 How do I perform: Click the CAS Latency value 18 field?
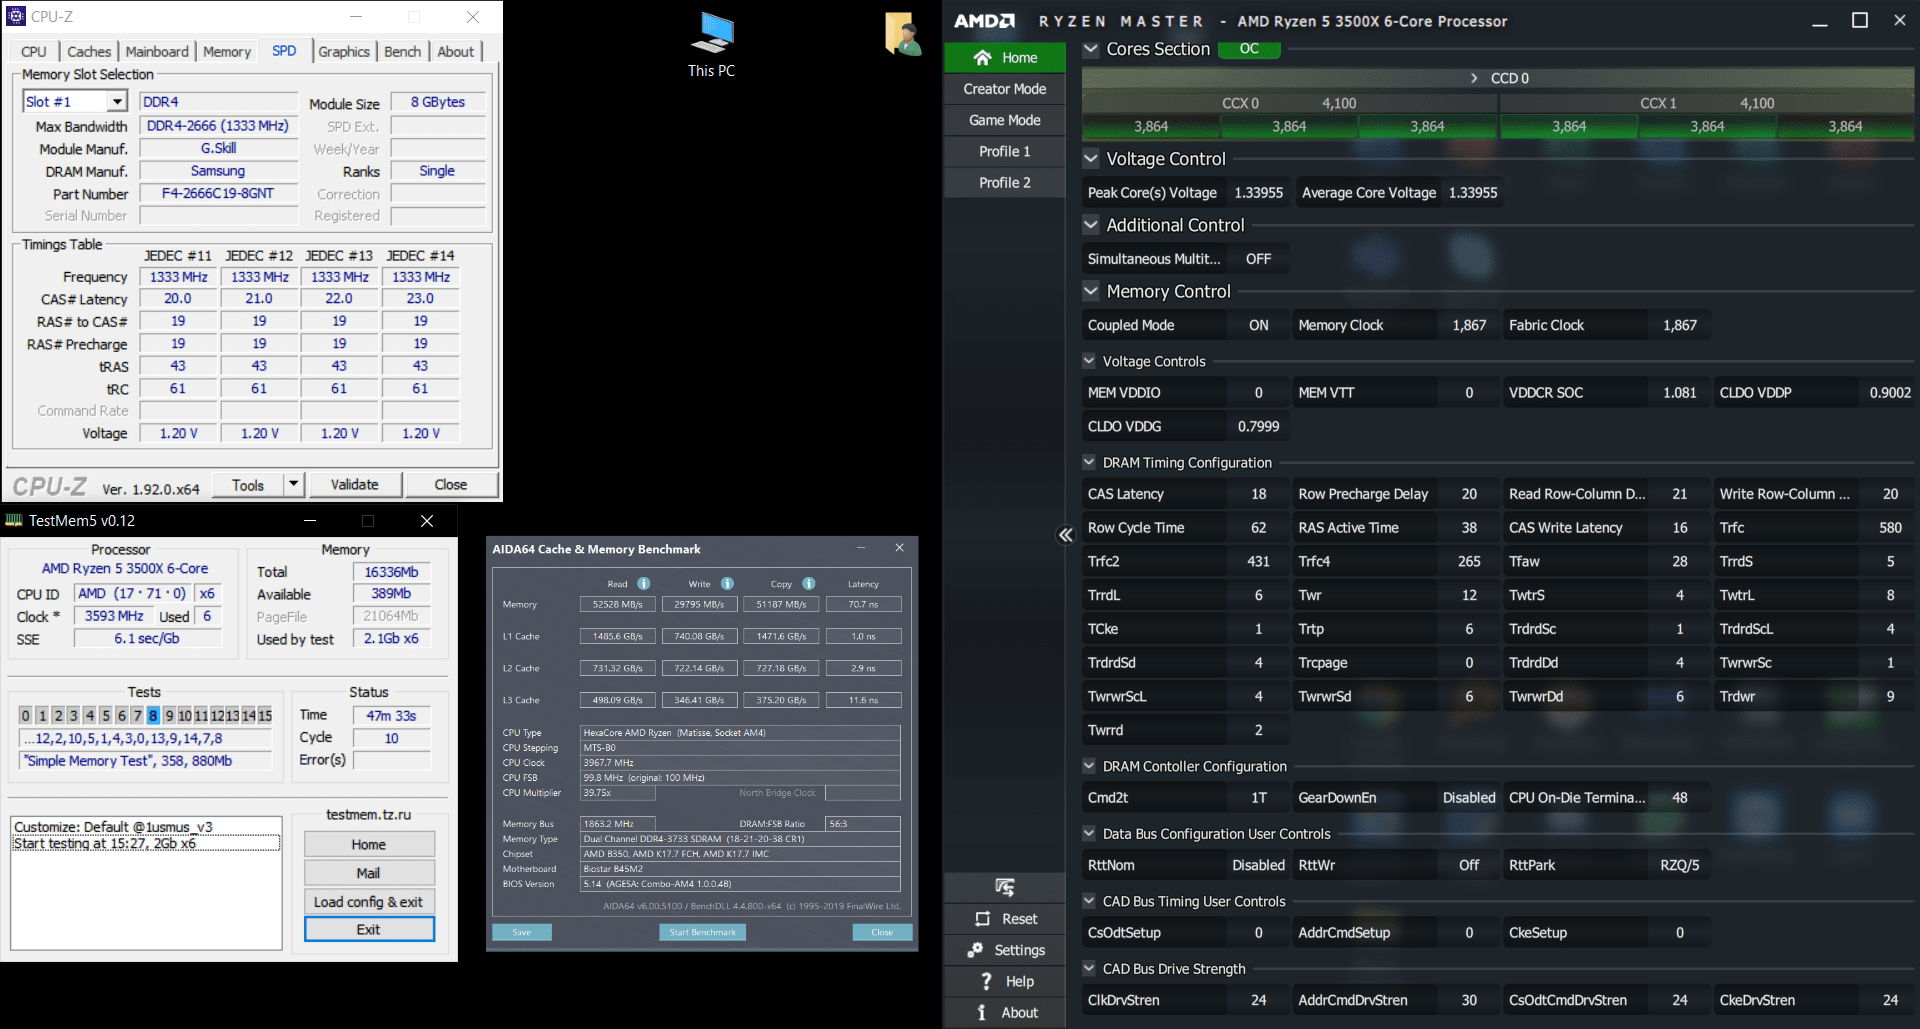pyautogui.click(x=1258, y=494)
